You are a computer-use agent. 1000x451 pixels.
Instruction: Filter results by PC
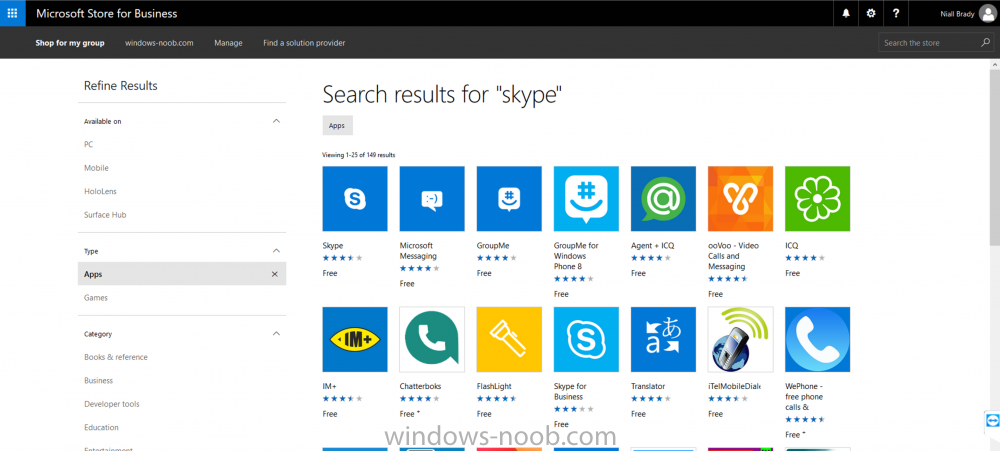89,145
